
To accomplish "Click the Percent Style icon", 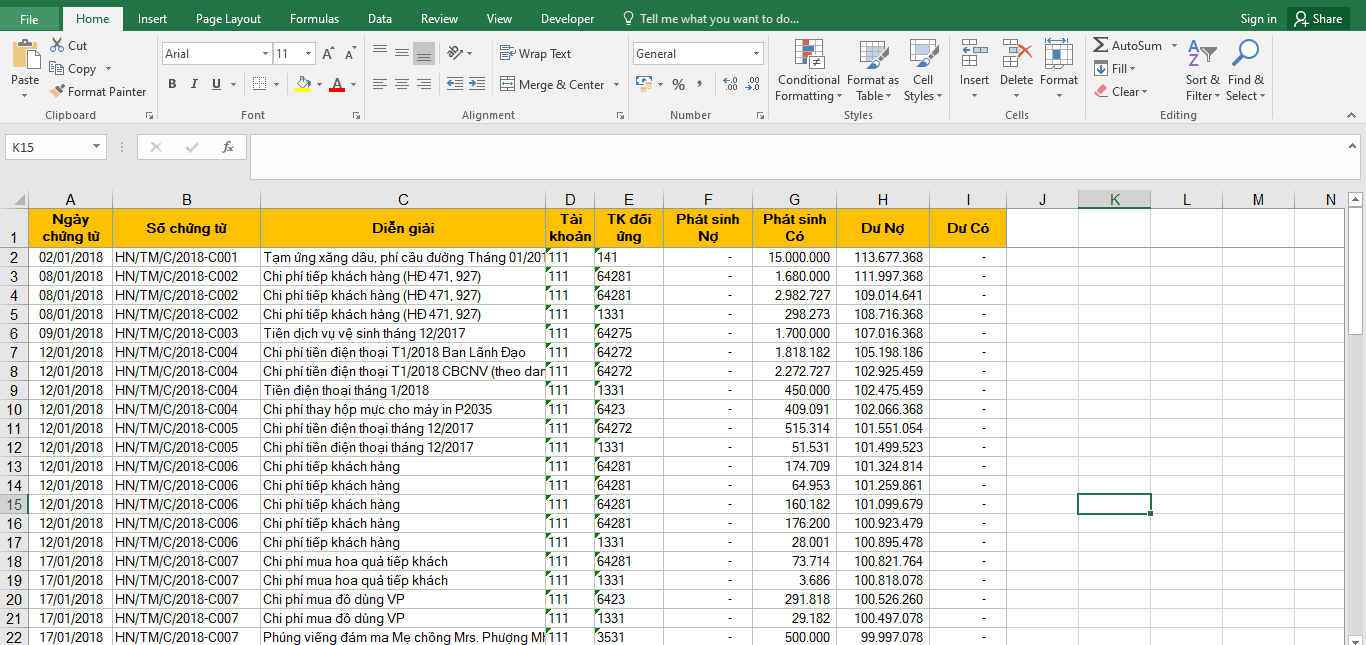I will click(x=678, y=85).
